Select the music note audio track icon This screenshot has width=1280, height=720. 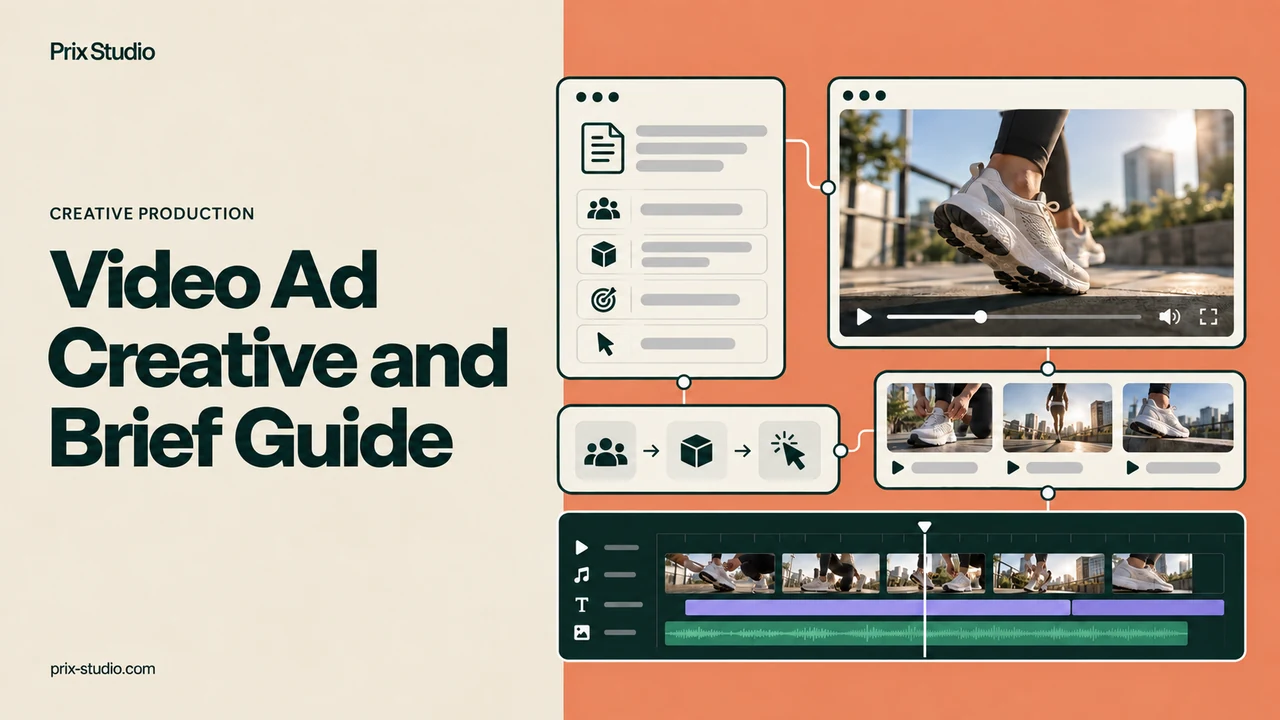(581, 575)
